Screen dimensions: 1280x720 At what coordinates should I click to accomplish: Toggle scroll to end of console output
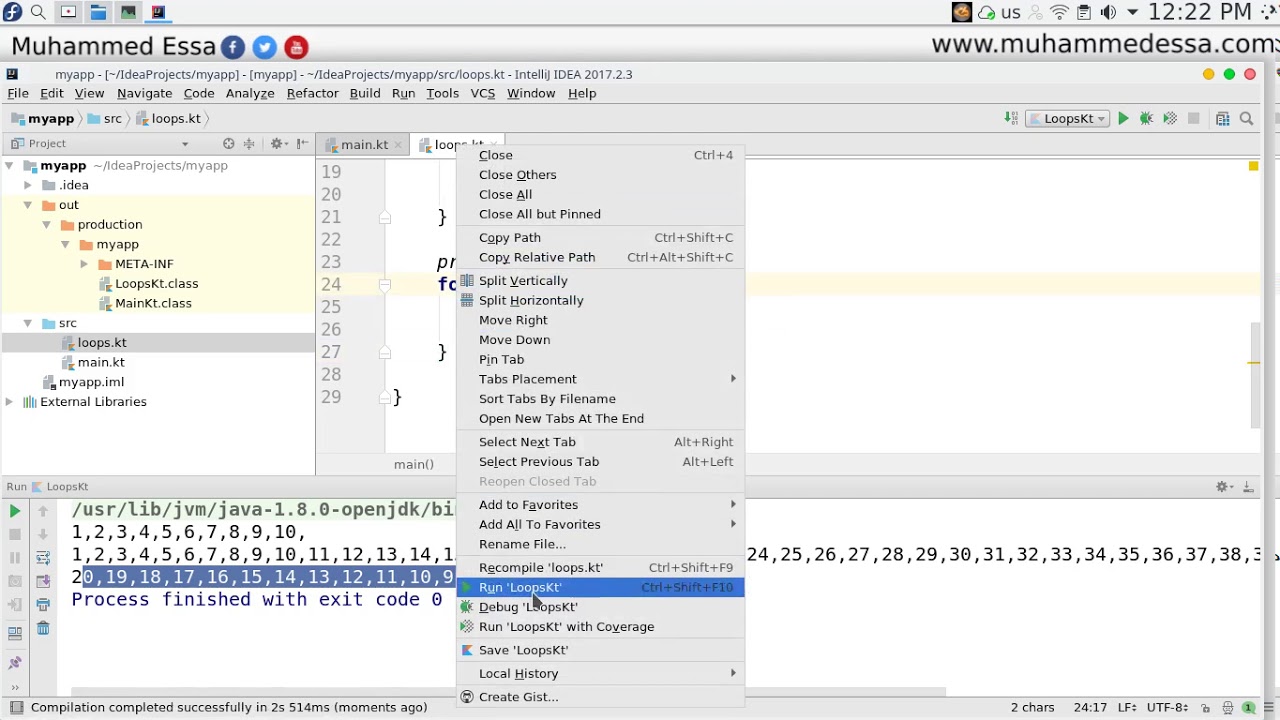pyautogui.click(x=43, y=582)
